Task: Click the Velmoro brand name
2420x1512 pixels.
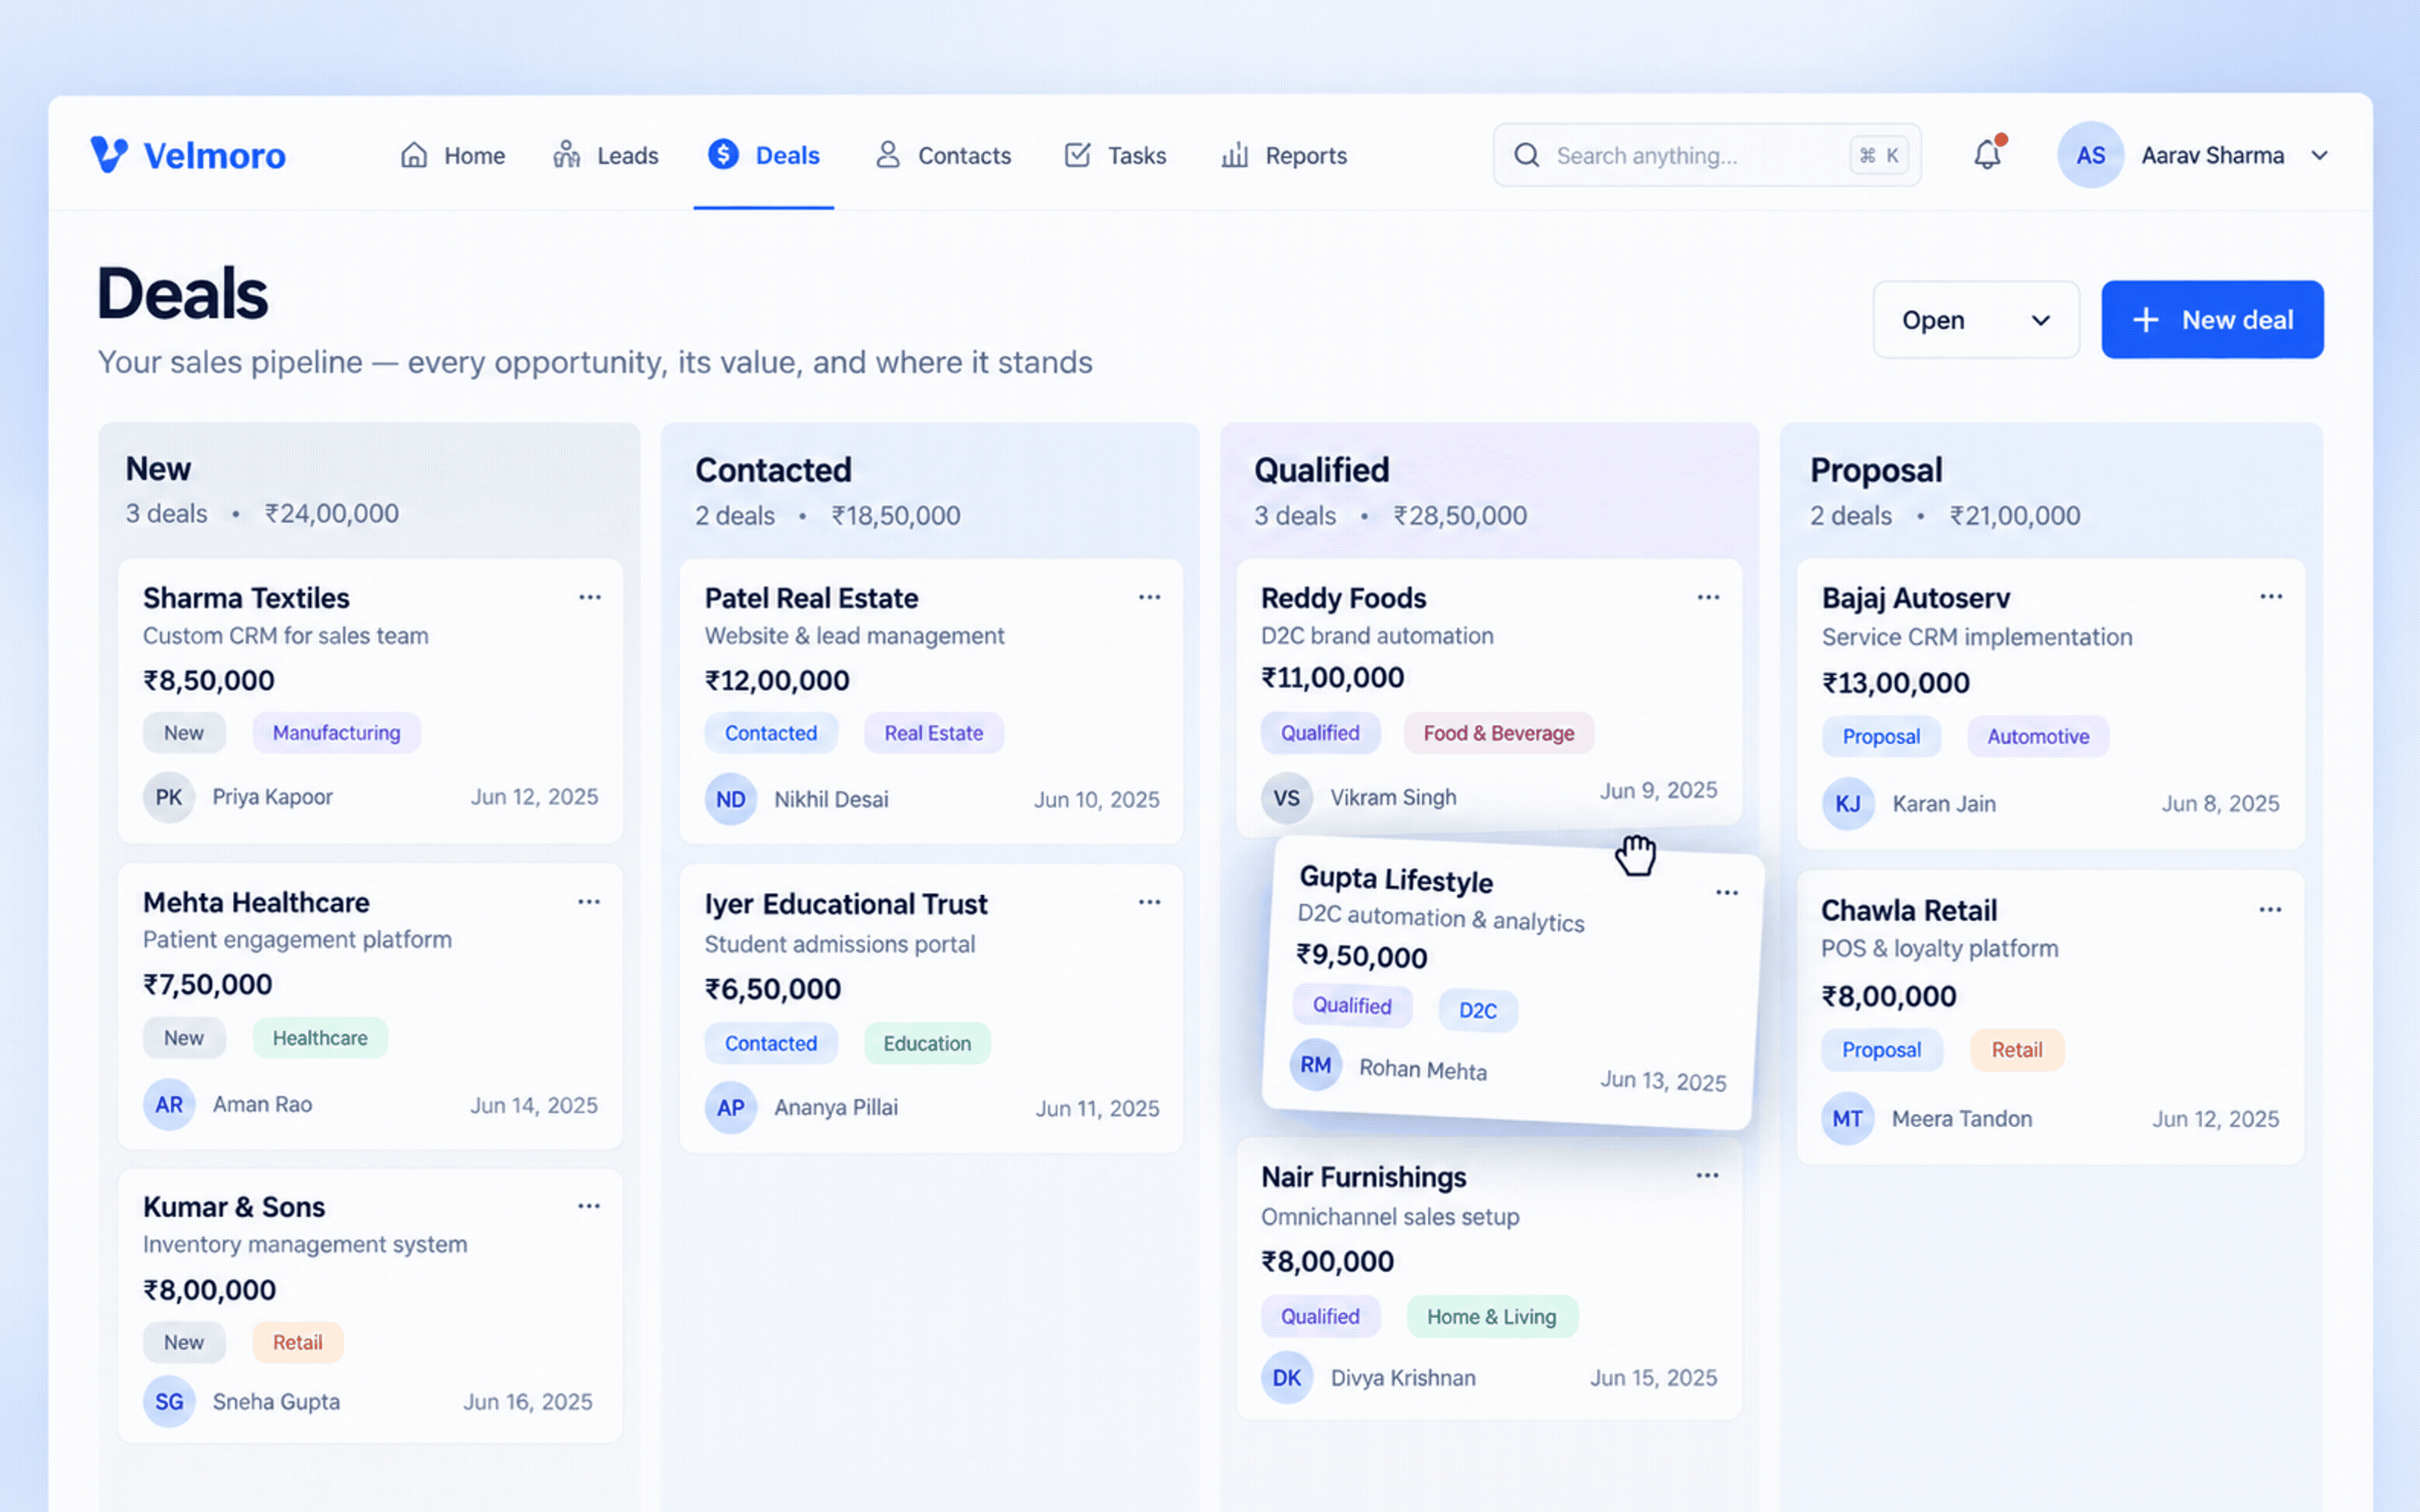Action: click(x=215, y=156)
